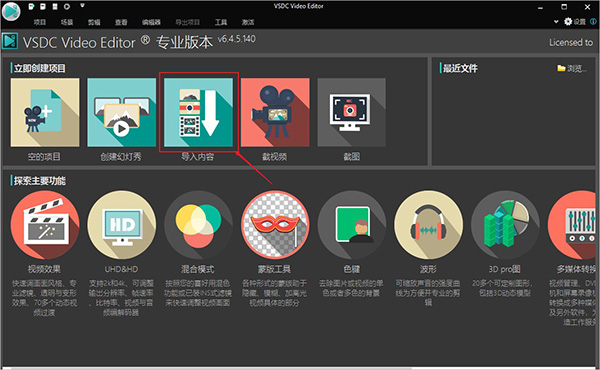Click the new project quick-access icon
Viewport: 600px width, 370px height.
[31, 7]
